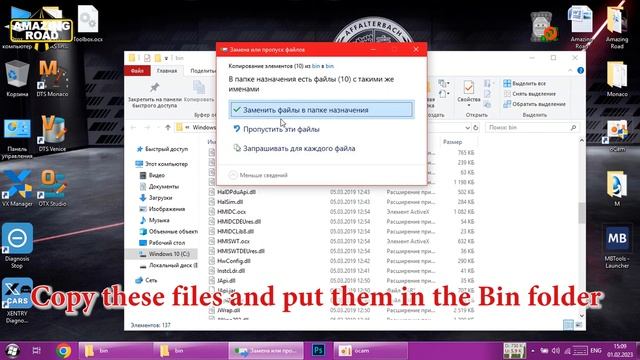Open Загрузки in the navigation pane

click(x=156, y=198)
